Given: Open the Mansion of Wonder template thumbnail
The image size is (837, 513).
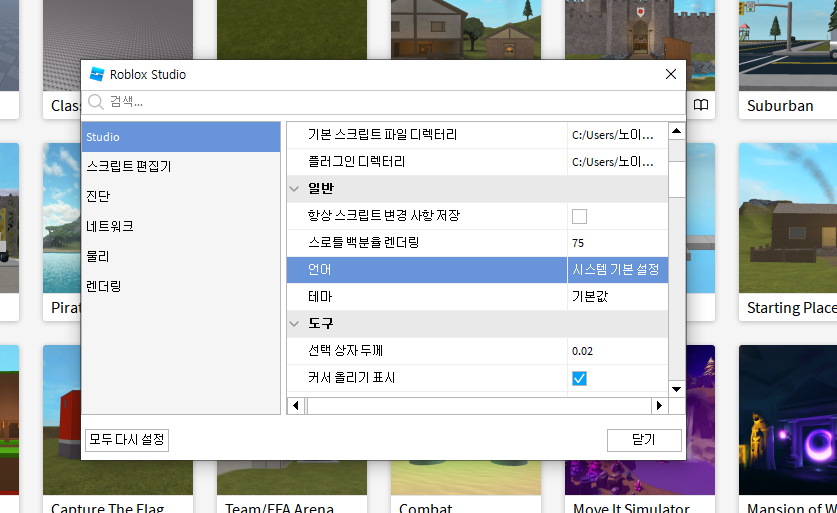Looking at the screenshot, I should coord(788,422).
